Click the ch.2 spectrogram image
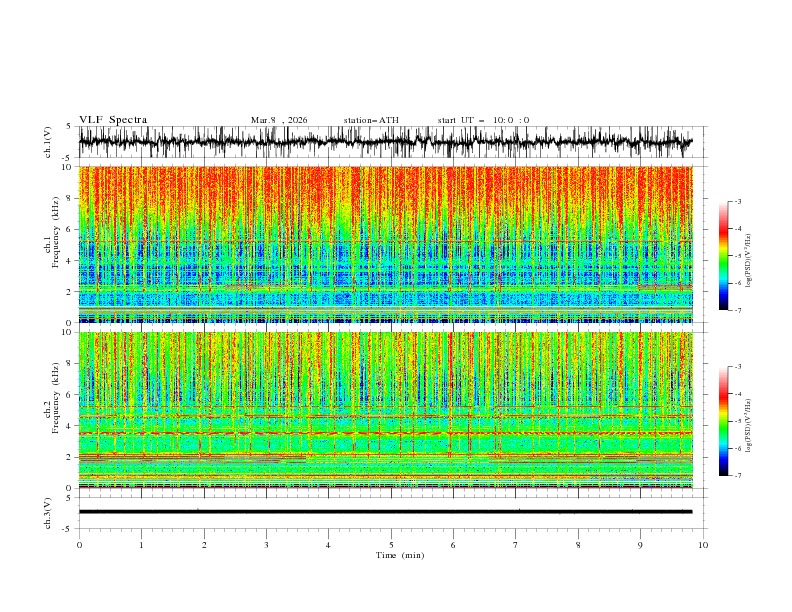792x612 pixels. click(385, 410)
